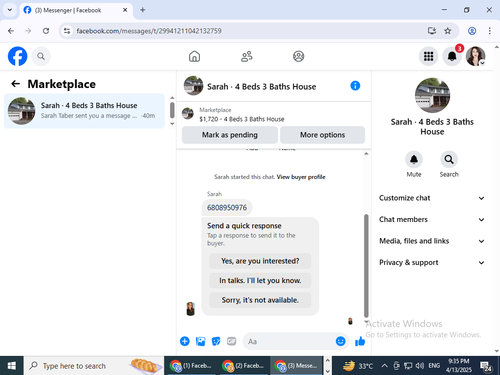
Task: Choose a GIF icon in composer
Action: click(231, 341)
